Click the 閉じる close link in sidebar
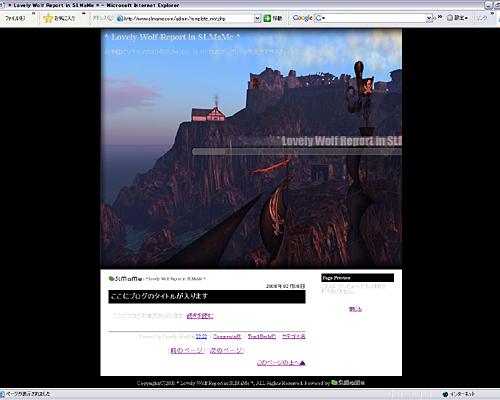 coord(355,309)
